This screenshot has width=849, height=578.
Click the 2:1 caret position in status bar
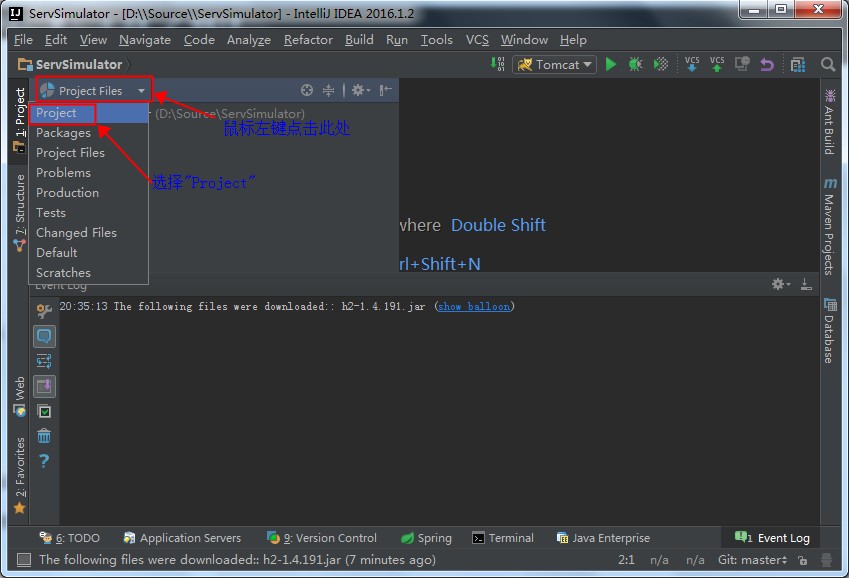(626, 560)
